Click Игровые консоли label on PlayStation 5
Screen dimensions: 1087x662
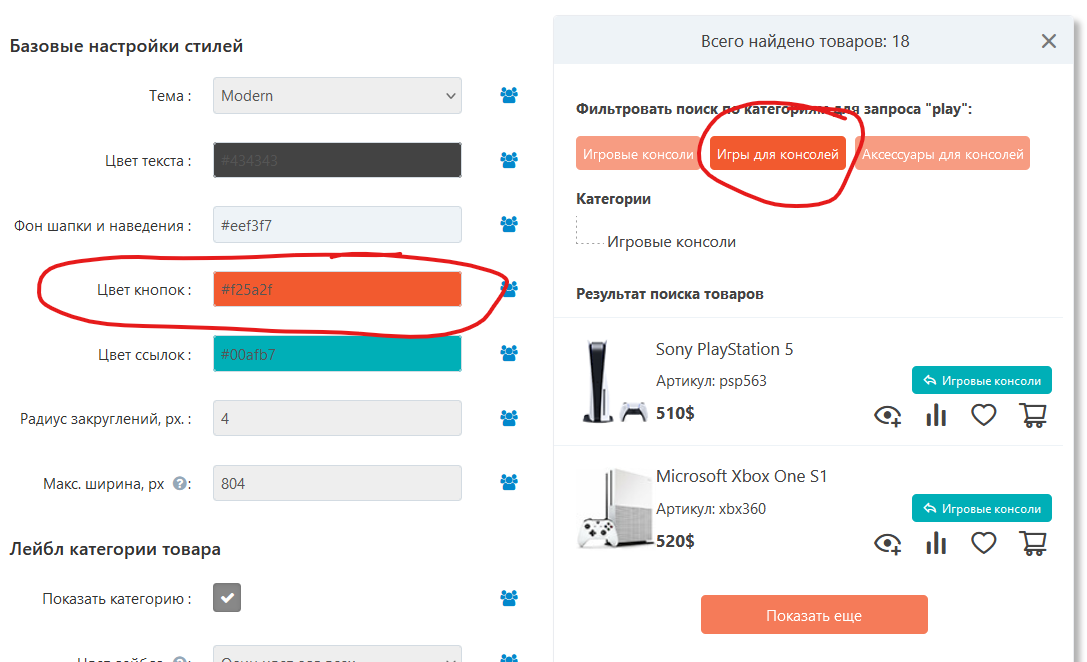982,380
